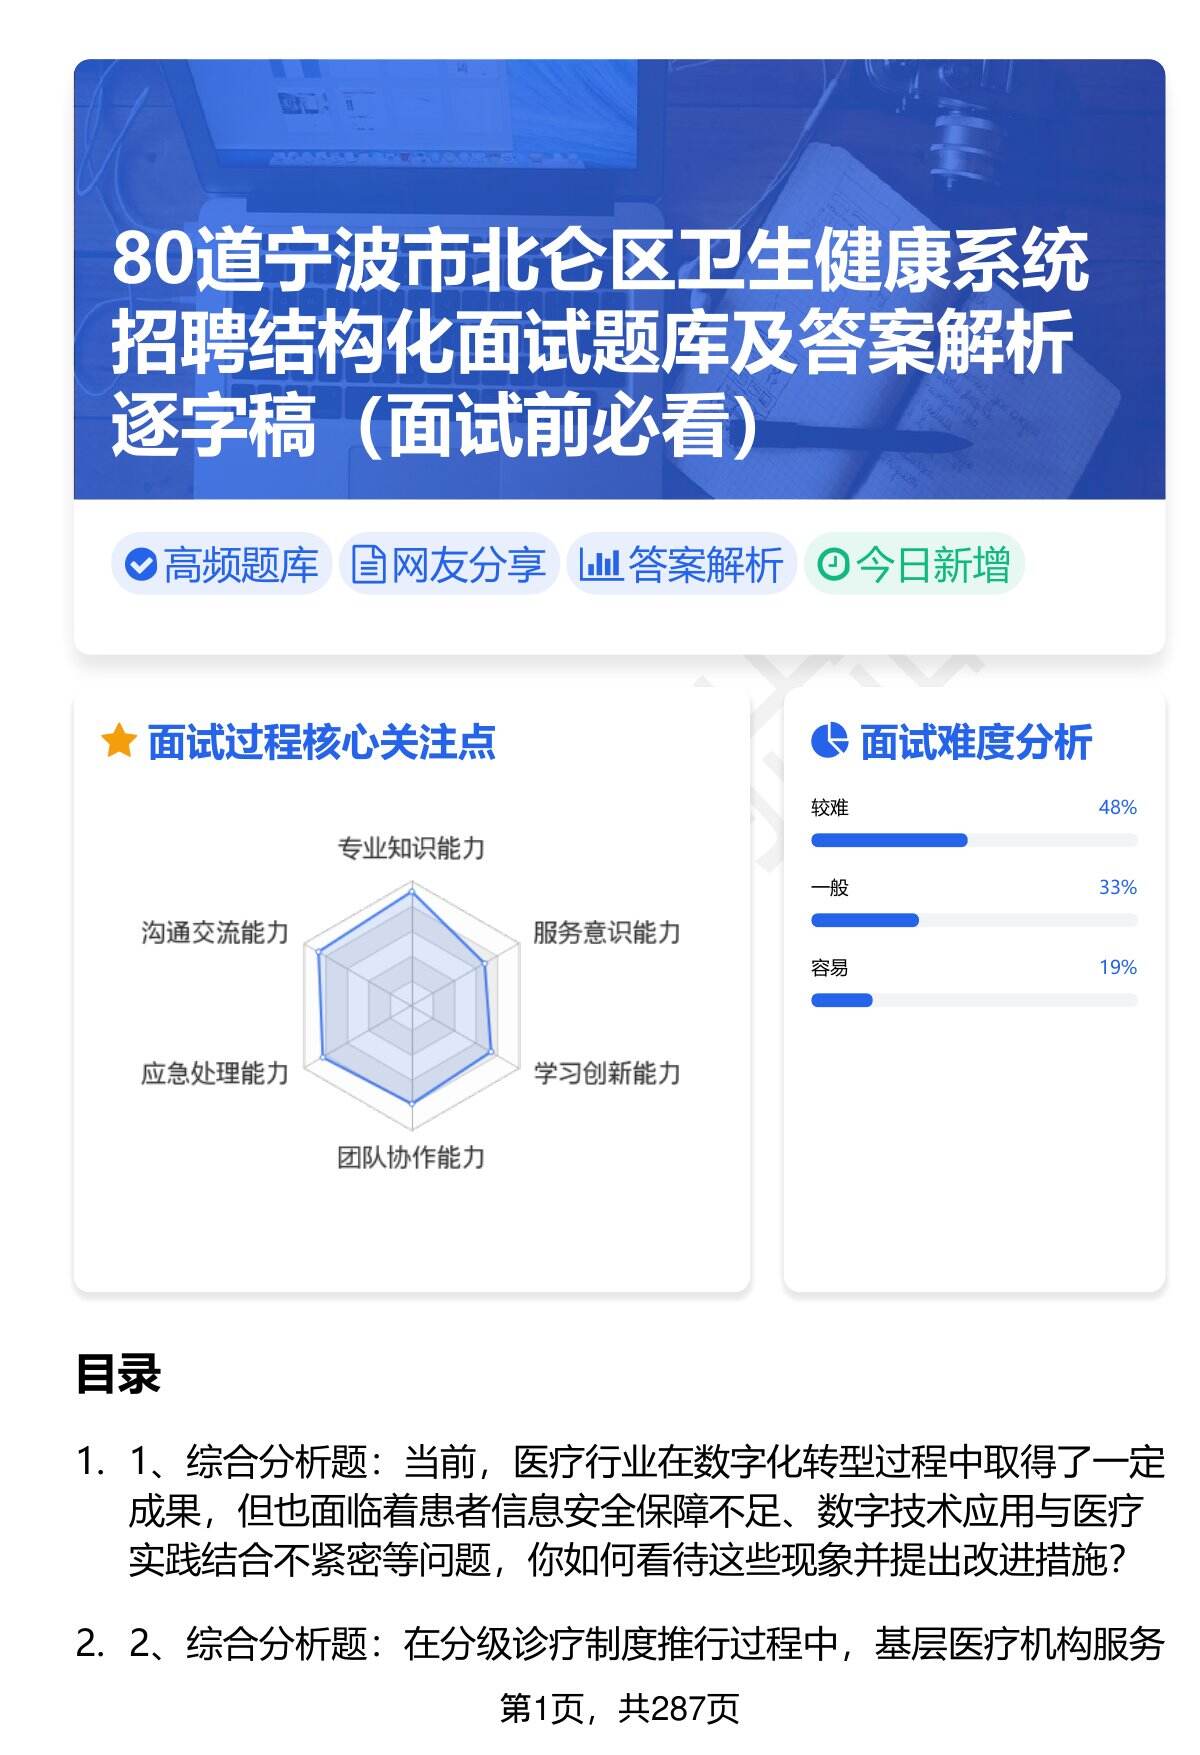The image size is (1200, 1755).
Task: Click the clock icon beside 今日新增
Action: 833,565
